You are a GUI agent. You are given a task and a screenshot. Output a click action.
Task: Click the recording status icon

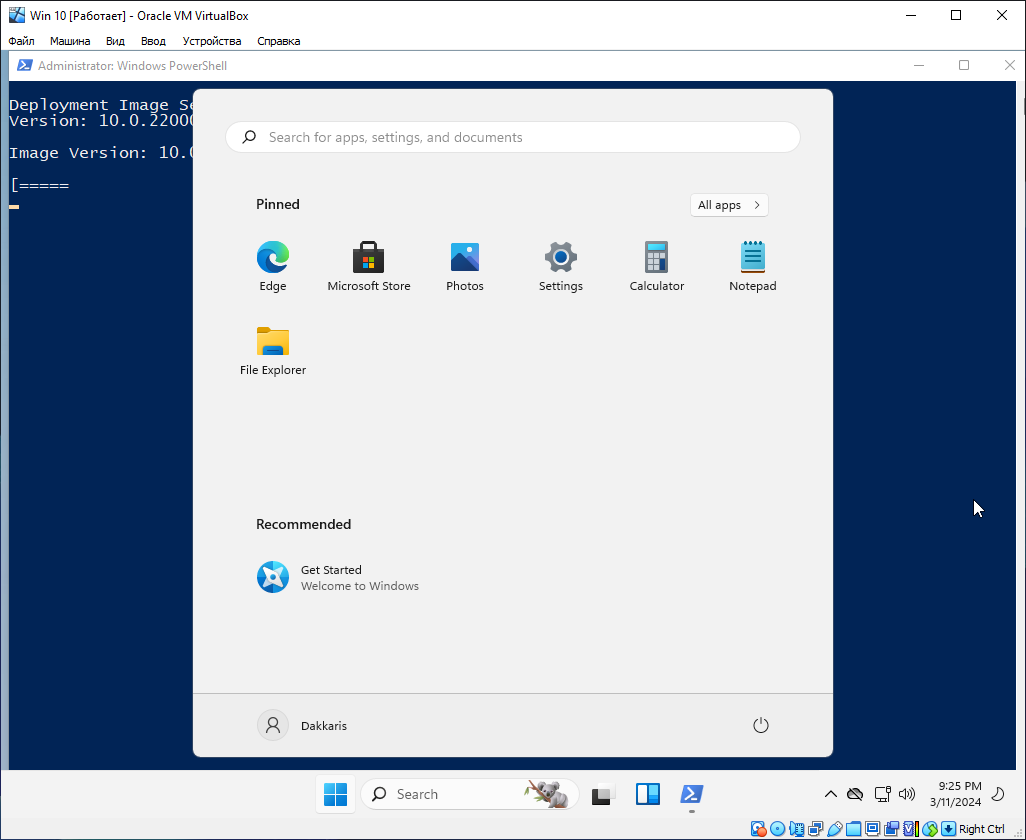(x=892, y=829)
